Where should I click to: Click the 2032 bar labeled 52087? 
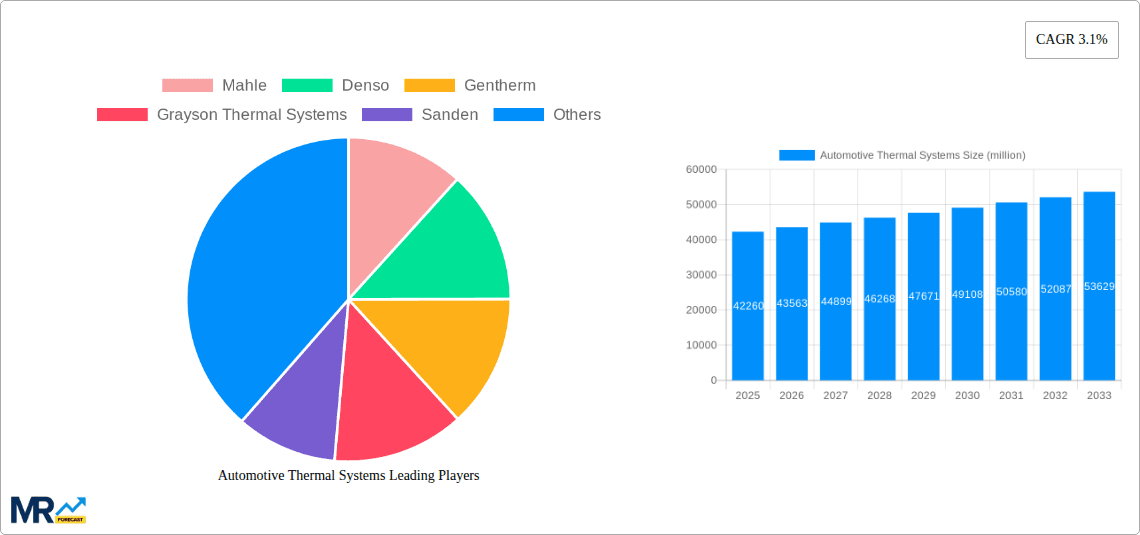coord(1056,289)
